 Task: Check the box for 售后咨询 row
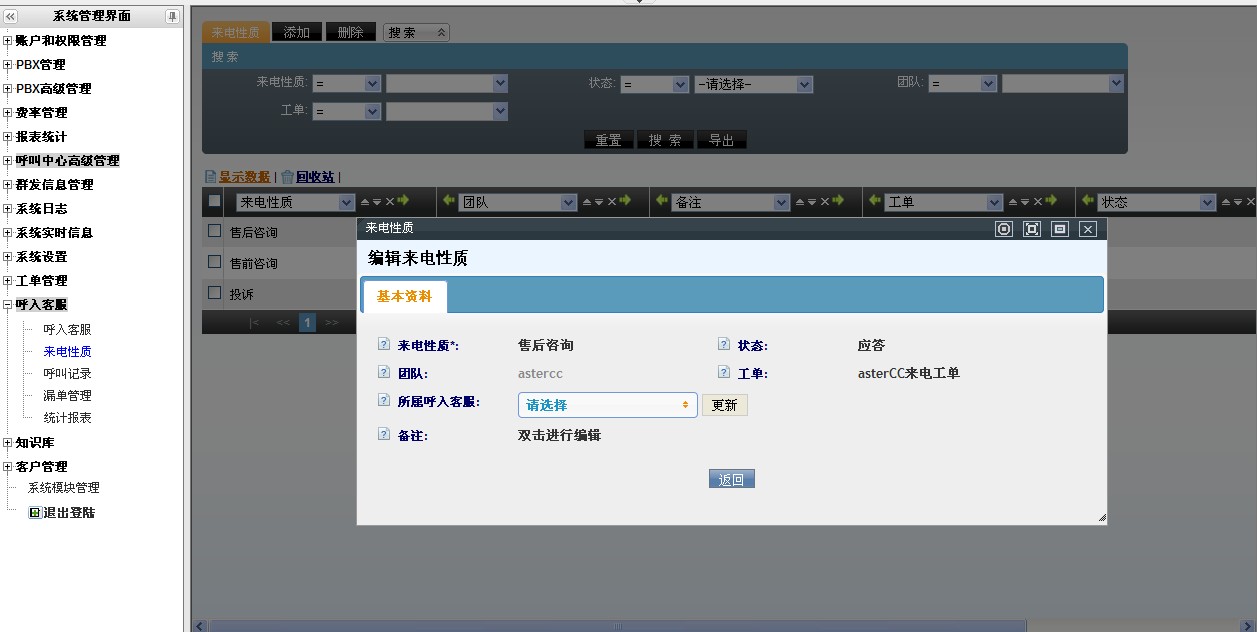tap(214, 231)
